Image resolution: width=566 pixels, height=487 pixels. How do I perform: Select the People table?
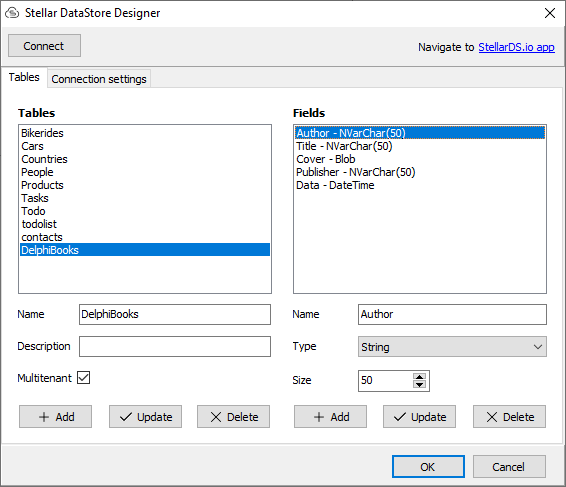coord(145,172)
